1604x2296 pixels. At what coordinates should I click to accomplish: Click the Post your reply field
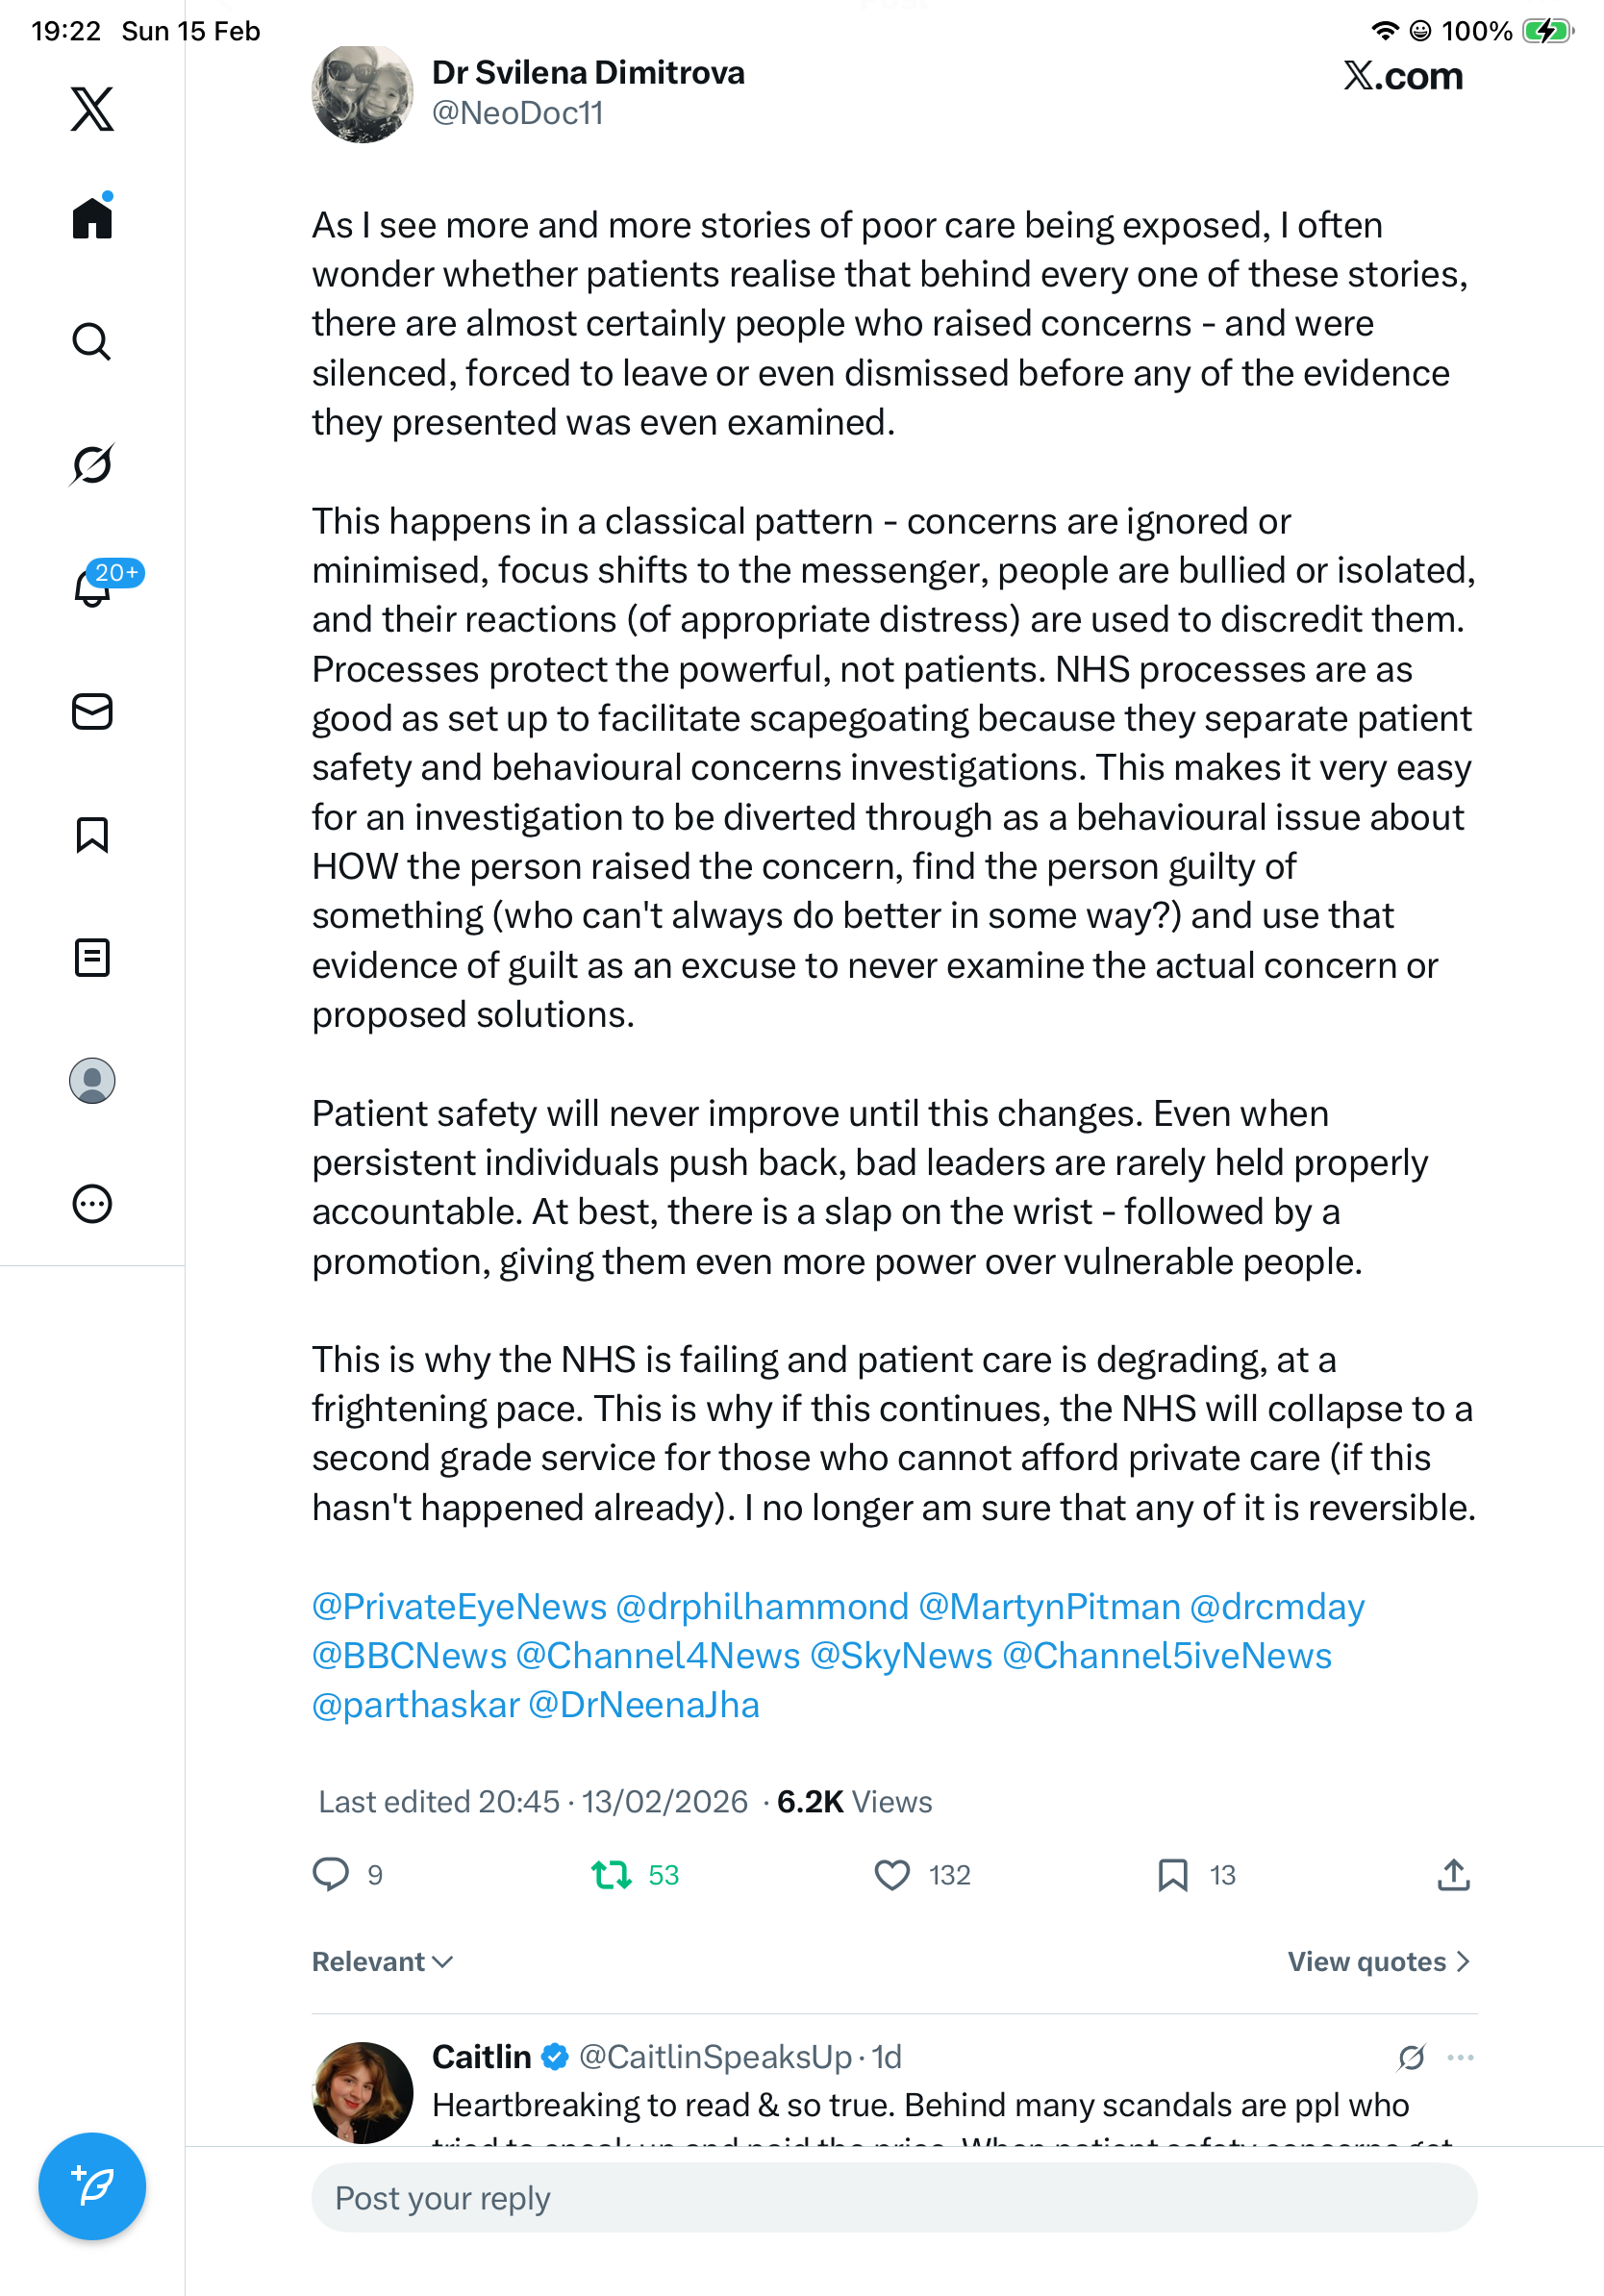click(x=893, y=2198)
